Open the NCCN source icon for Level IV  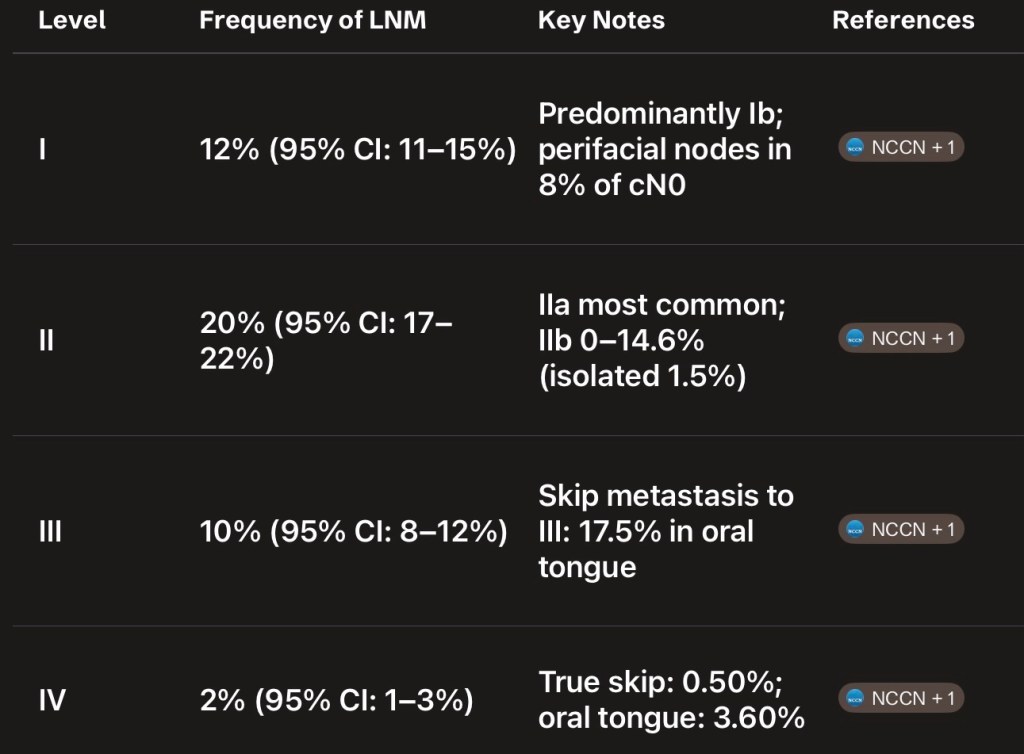(x=855, y=698)
